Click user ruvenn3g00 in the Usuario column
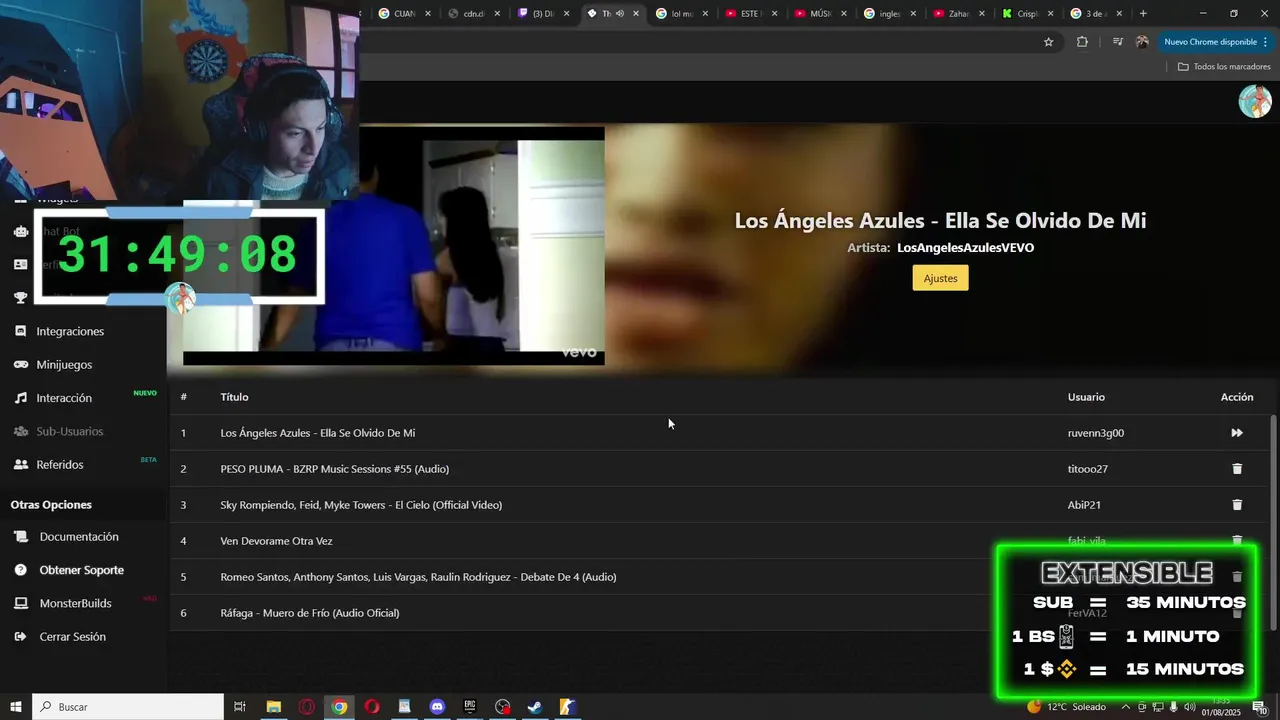Screen dimensions: 1280x720 1096,433
